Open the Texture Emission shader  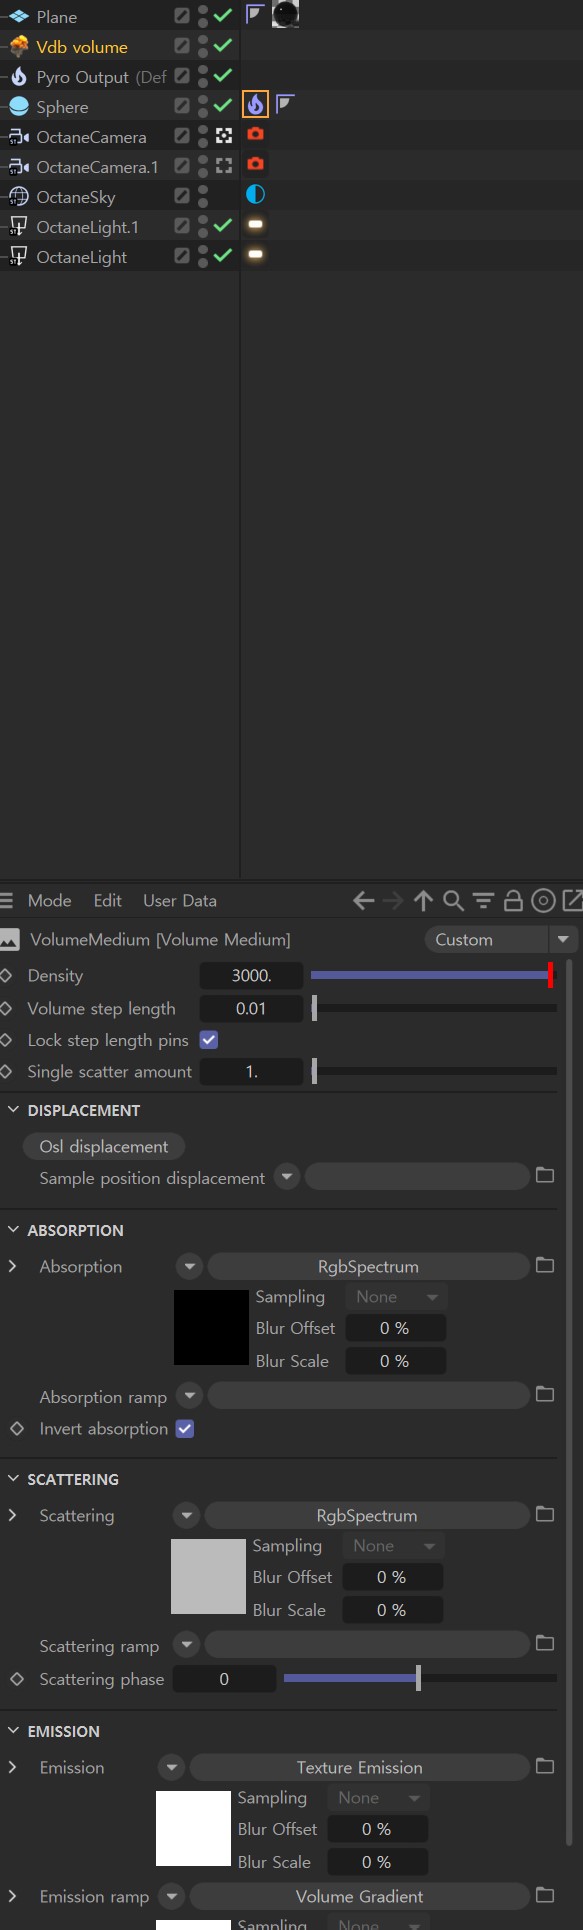coord(360,1767)
